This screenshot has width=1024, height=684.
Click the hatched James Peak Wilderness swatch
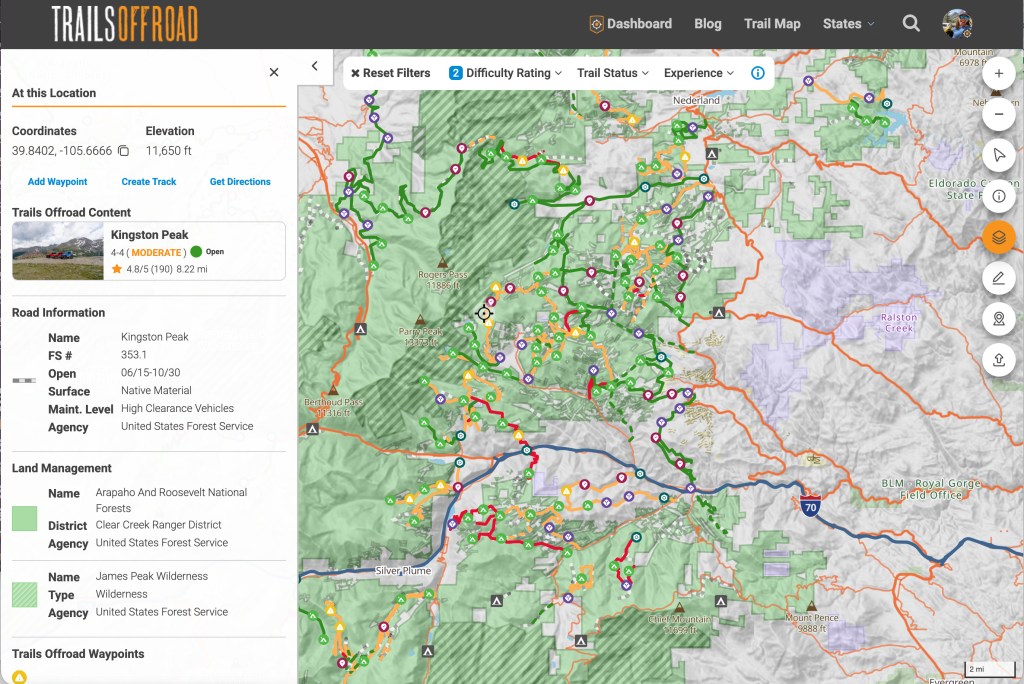point(25,594)
